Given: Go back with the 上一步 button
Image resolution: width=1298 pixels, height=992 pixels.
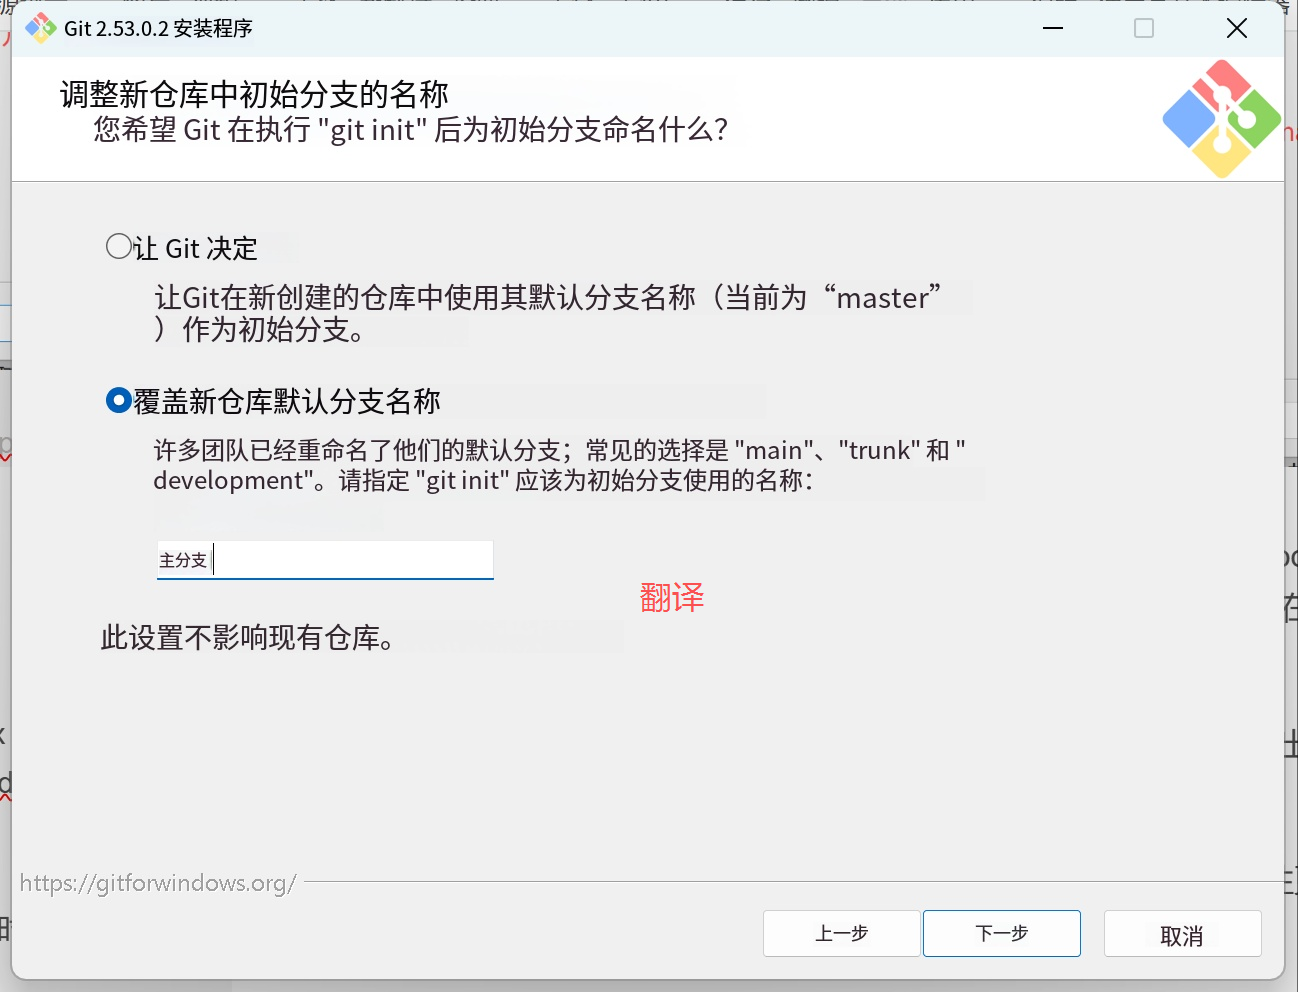Looking at the screenshot, I should pyautogui.click(x=841, y=933).
